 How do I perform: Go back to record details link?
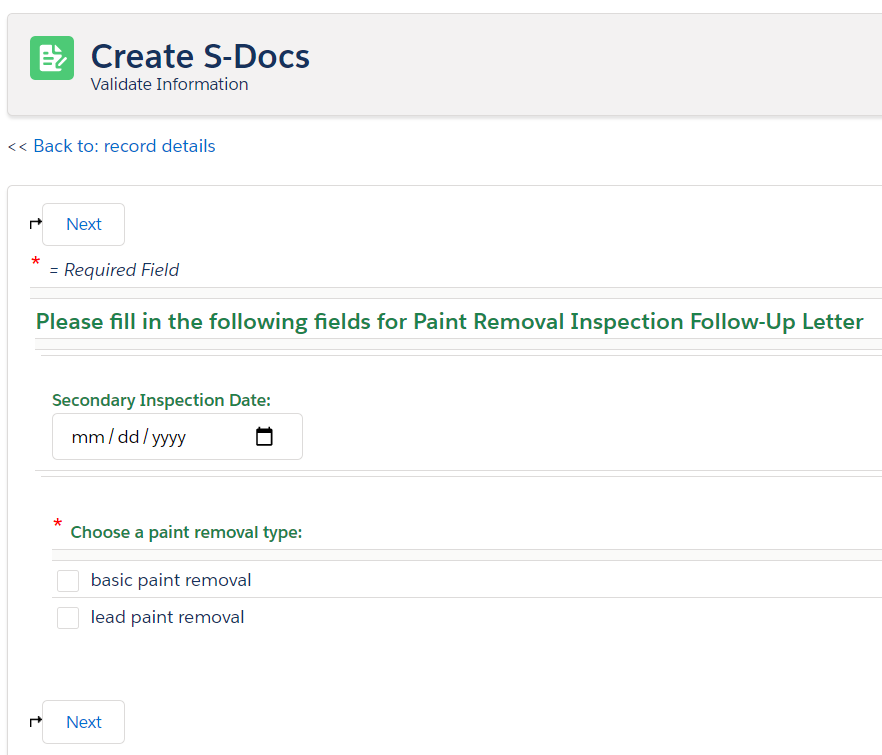124,146
